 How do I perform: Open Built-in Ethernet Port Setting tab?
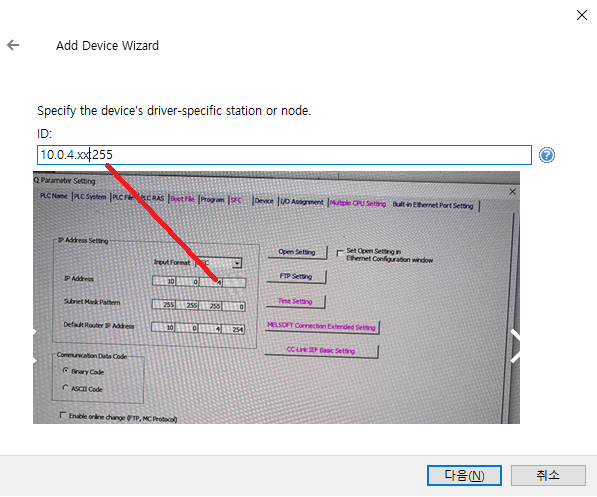[433, 205]
